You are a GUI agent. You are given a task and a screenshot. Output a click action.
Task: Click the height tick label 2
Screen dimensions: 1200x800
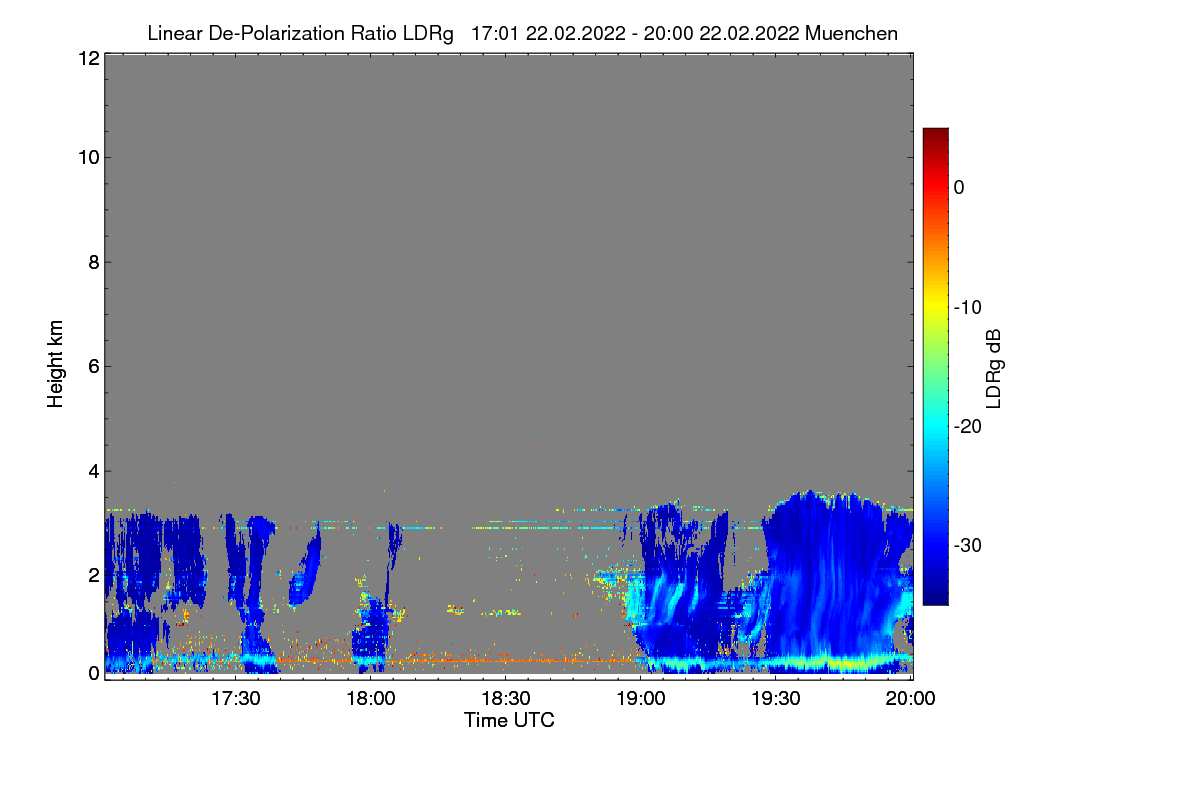[92, 574]
